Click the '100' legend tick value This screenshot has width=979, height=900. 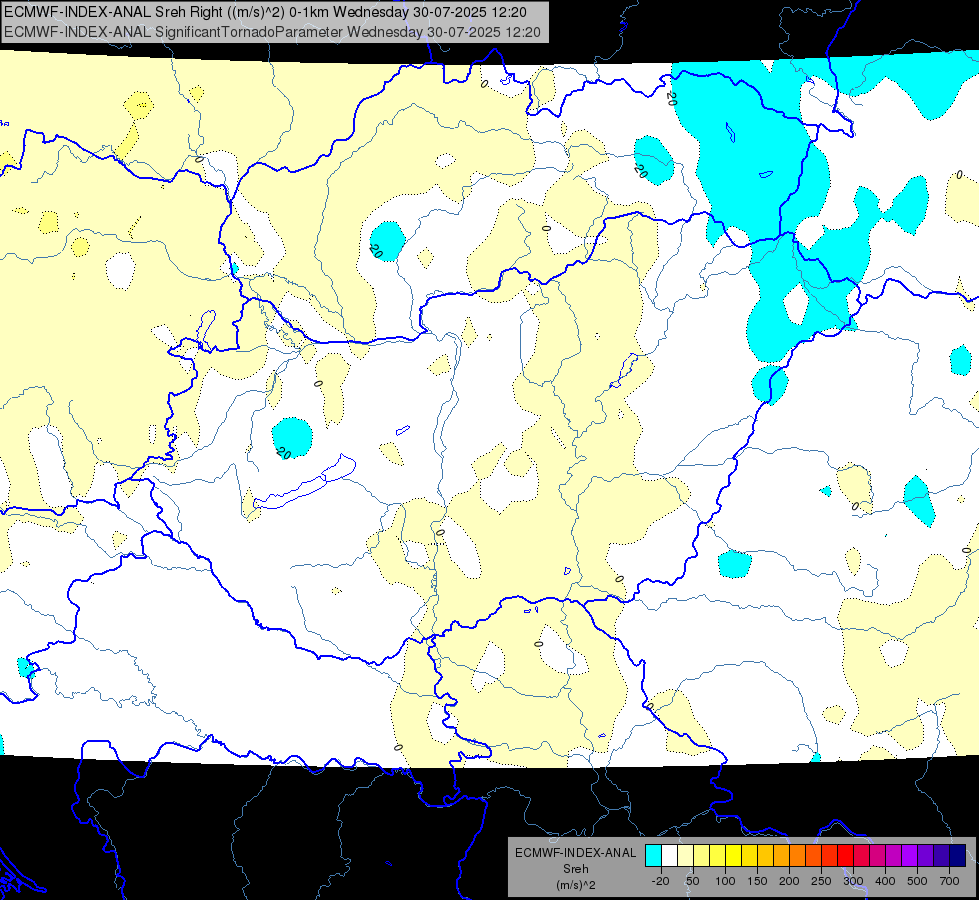tap(725, 881)
